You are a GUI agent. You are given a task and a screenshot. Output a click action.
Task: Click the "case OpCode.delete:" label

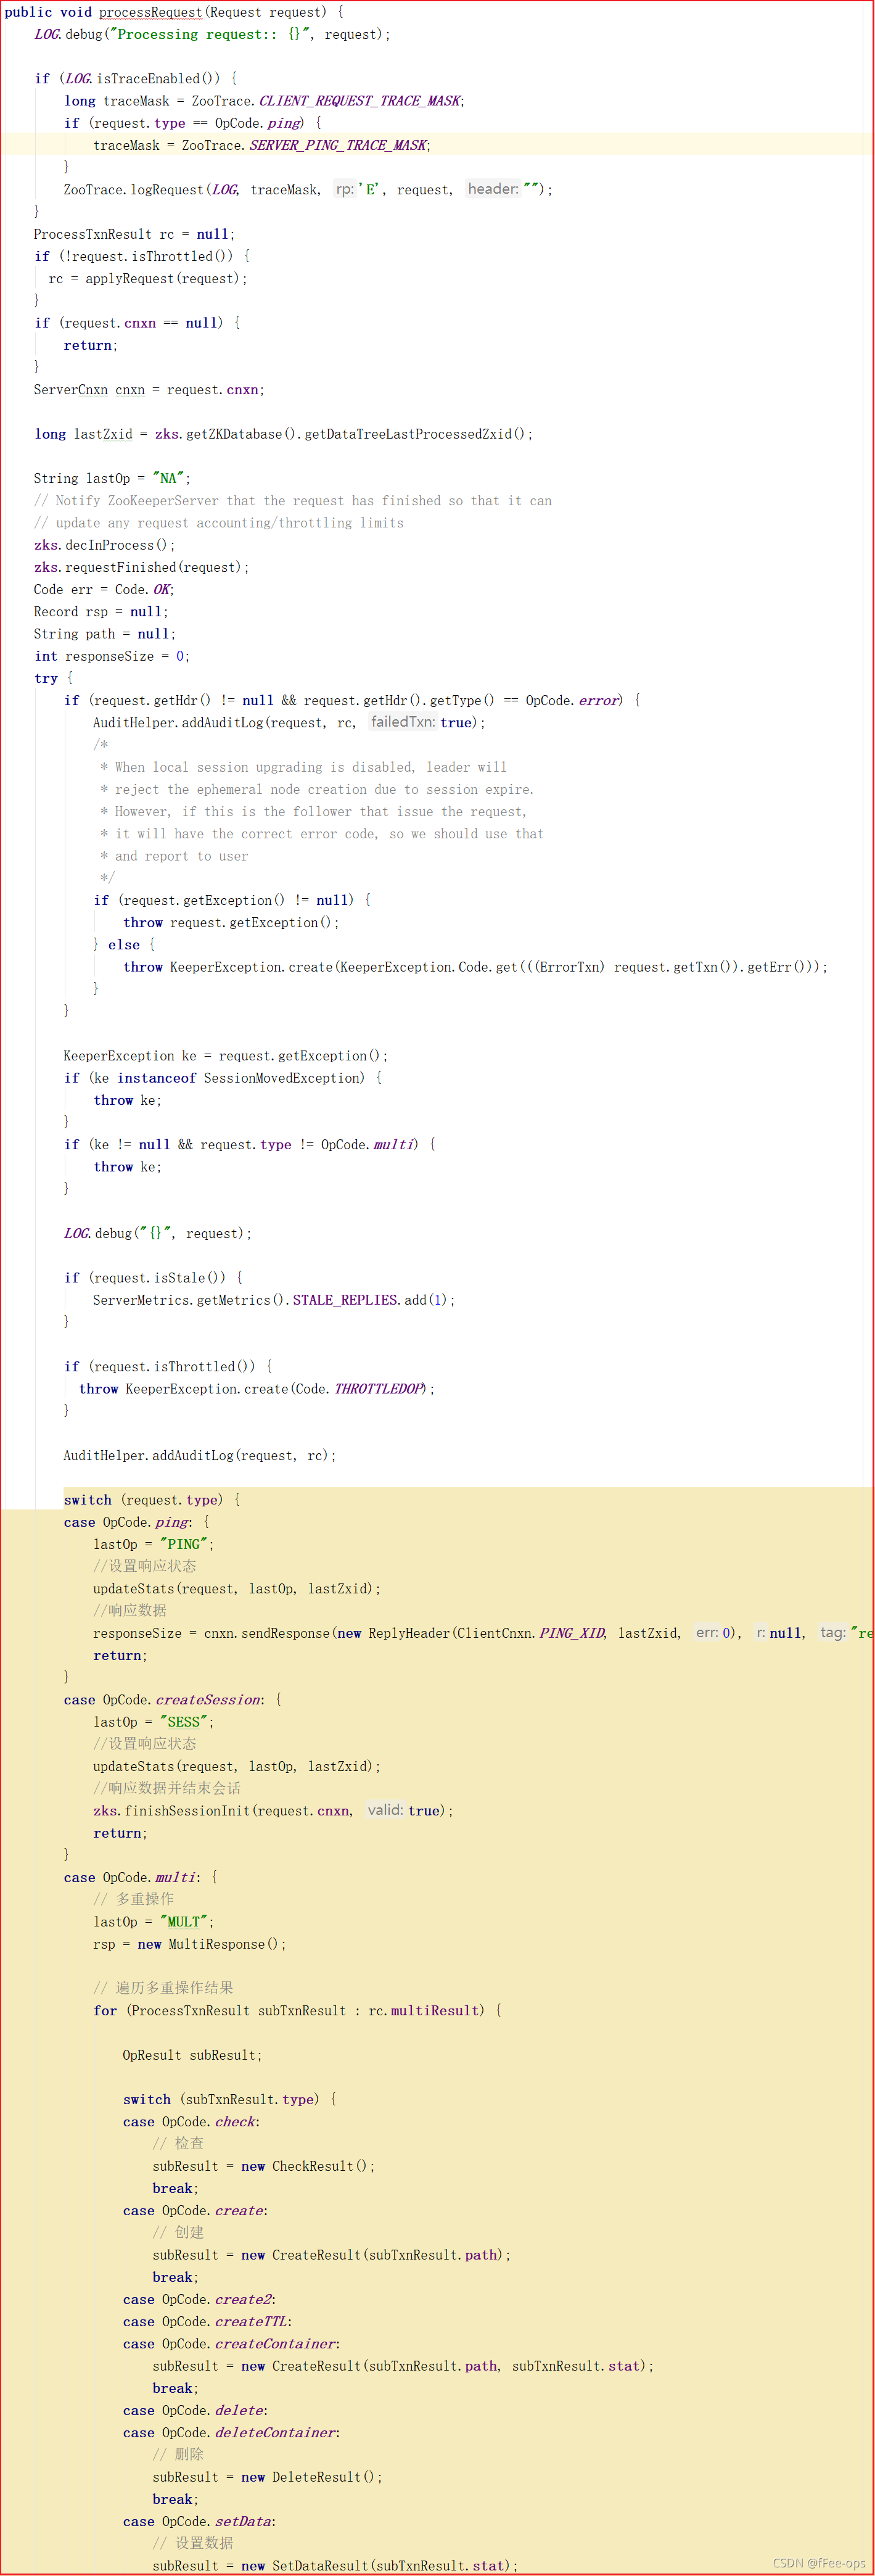196,2411
